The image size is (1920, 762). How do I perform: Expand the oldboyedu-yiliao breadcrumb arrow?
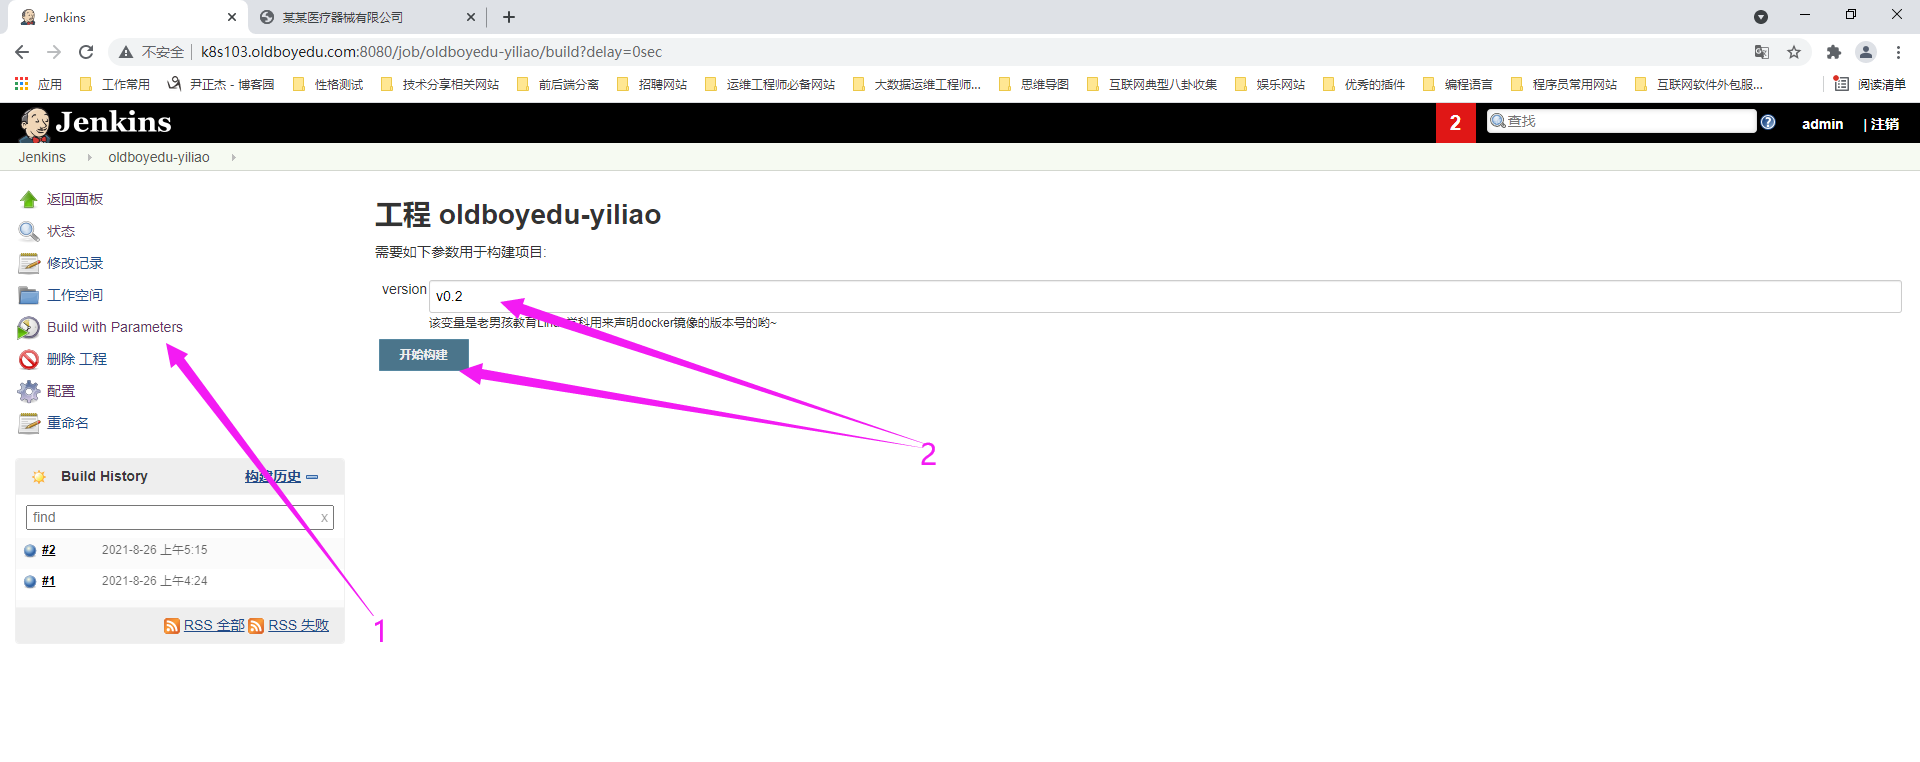click(x=233, y=158)
